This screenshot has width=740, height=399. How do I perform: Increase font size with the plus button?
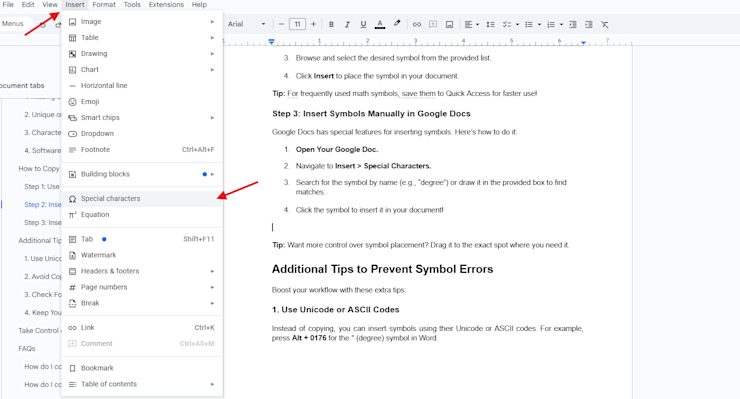click(x=313, y=24)
